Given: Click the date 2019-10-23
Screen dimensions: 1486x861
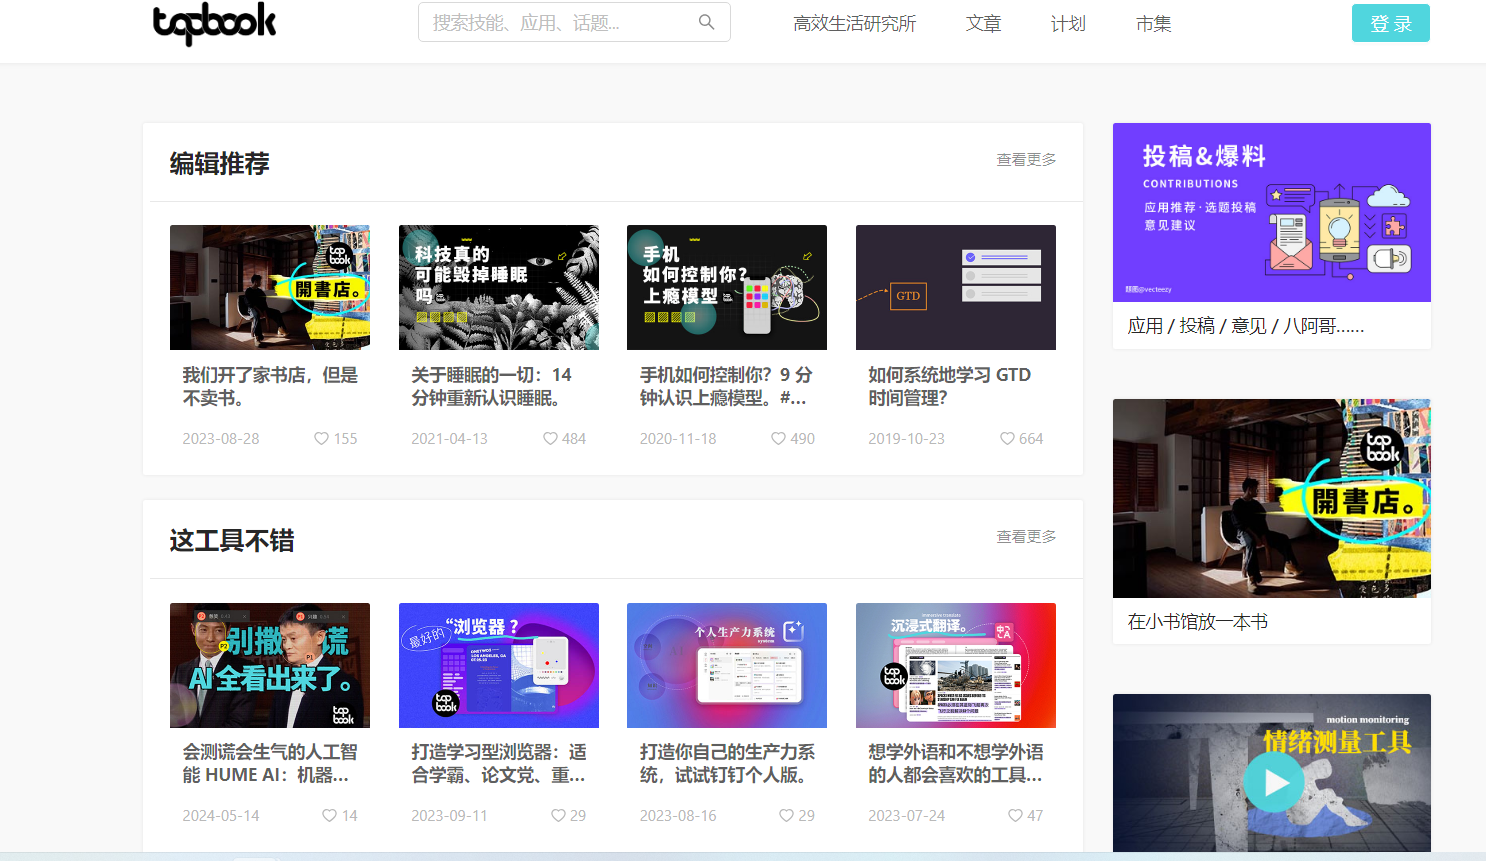Looking at the screenshot, I should [906, 439].
